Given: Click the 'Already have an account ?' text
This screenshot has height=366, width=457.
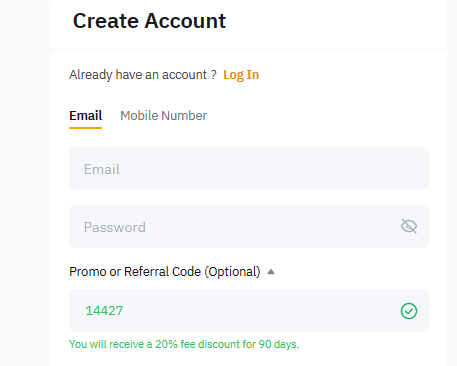Looking at the screenshot, I should point(143,75).
